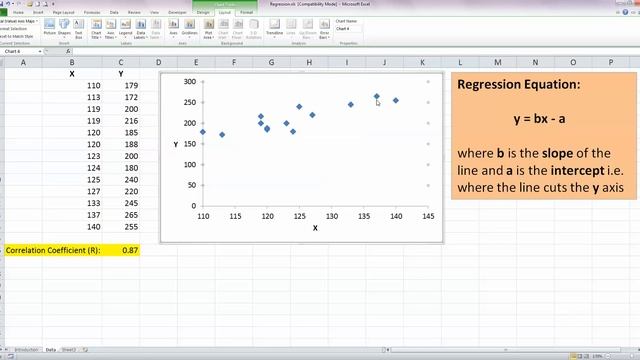The width and height of the screenshot is (640, 360).
Task: Click the Picture insert icon
Action: pyautogui.click(x=49, y=27)
